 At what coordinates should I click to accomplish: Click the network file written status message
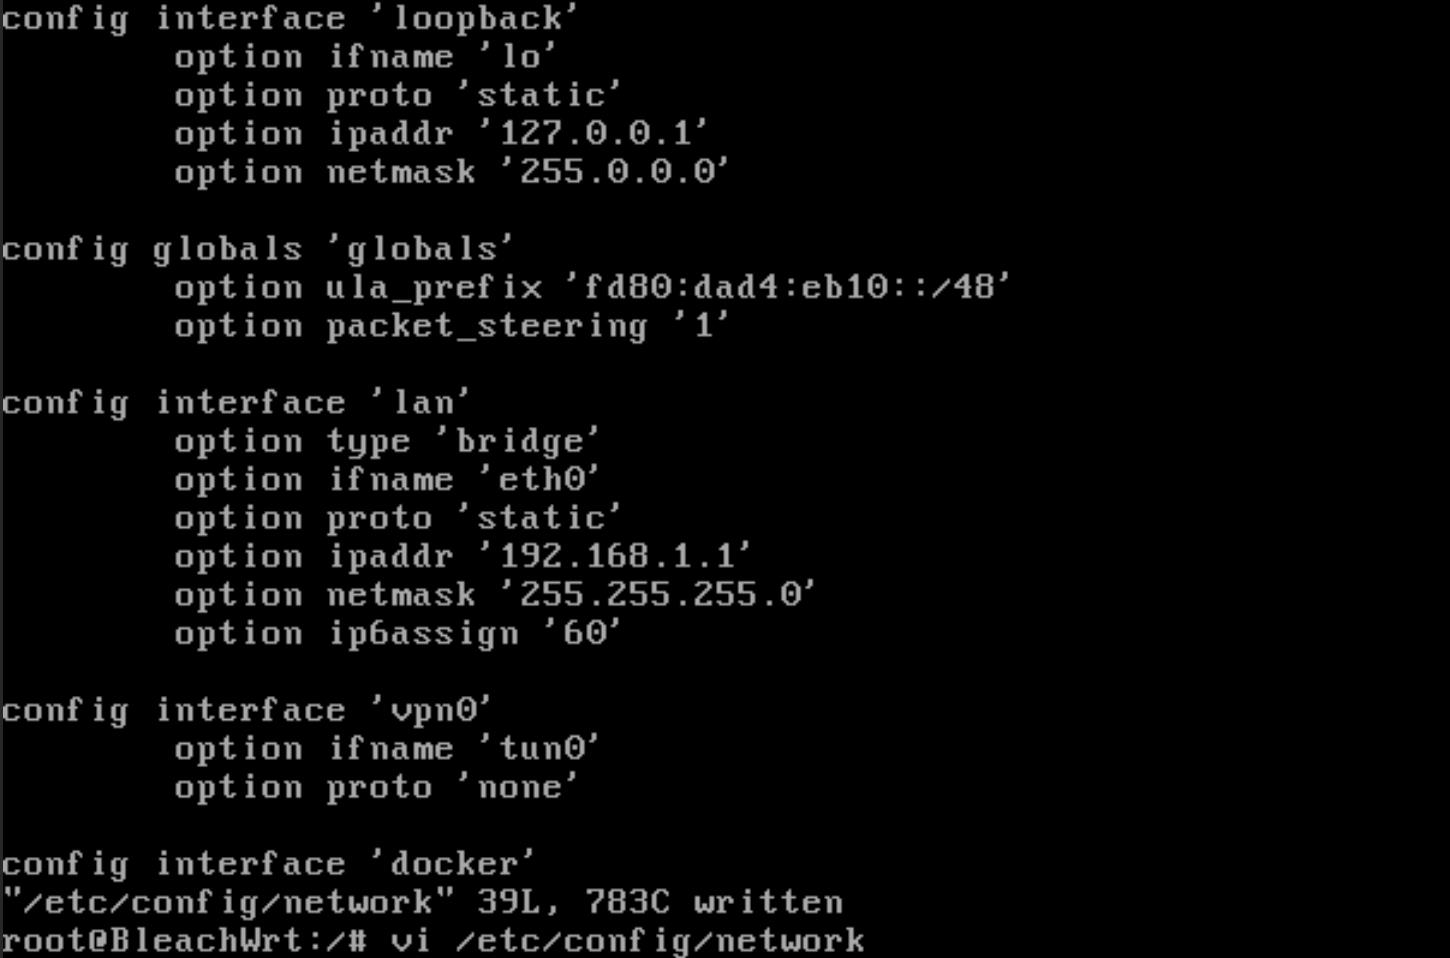click(x=422, y=902)
